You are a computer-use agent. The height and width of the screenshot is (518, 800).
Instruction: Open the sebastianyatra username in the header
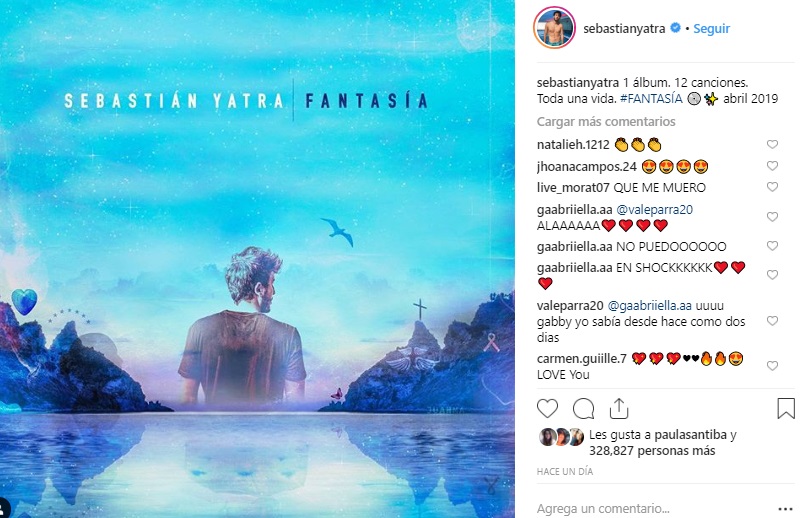624,29
